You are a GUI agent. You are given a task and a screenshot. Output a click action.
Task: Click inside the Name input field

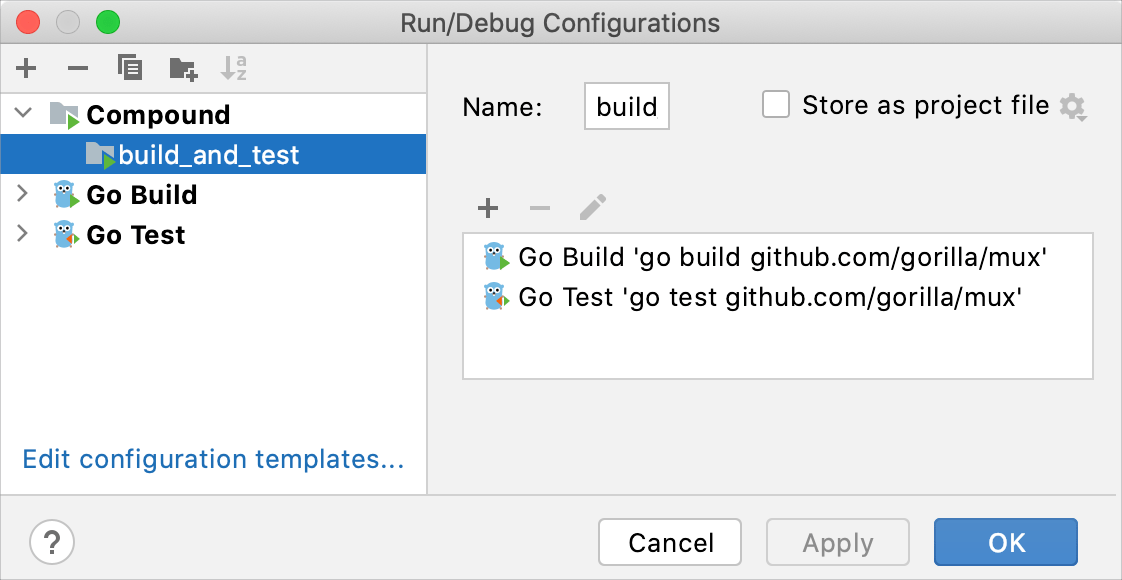[626, 106]
